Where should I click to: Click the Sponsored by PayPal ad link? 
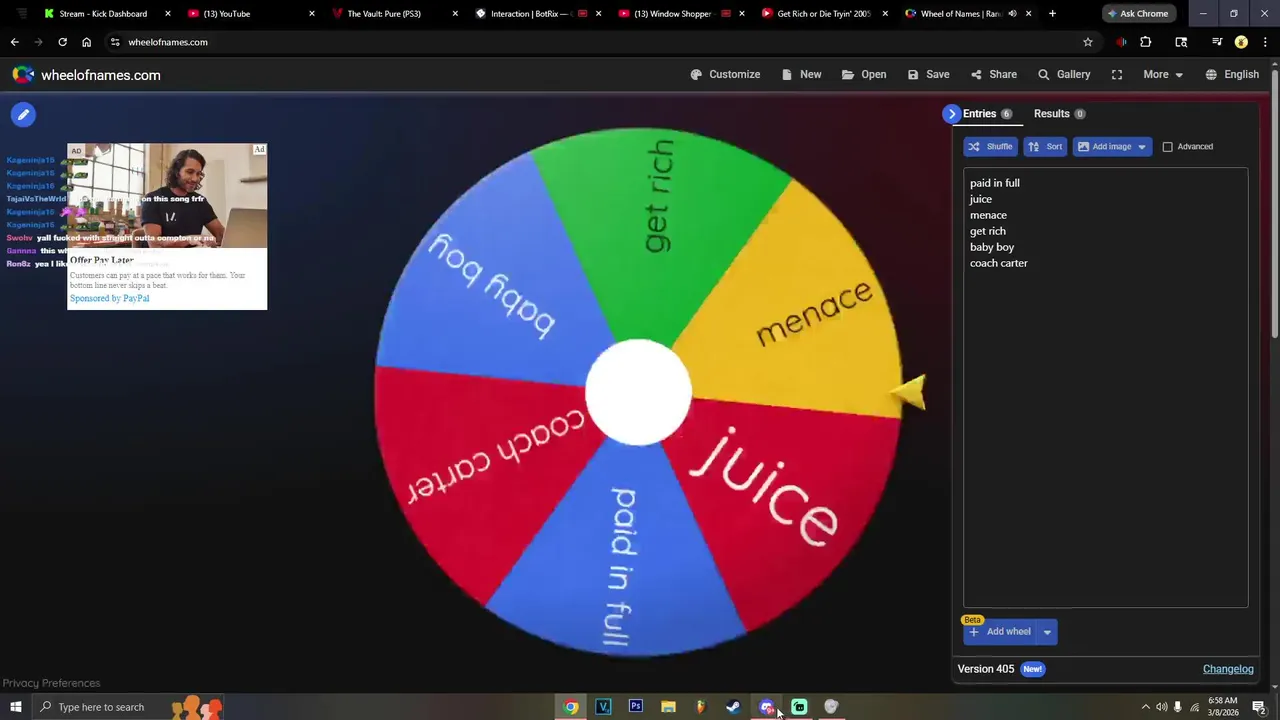(109, 298)
